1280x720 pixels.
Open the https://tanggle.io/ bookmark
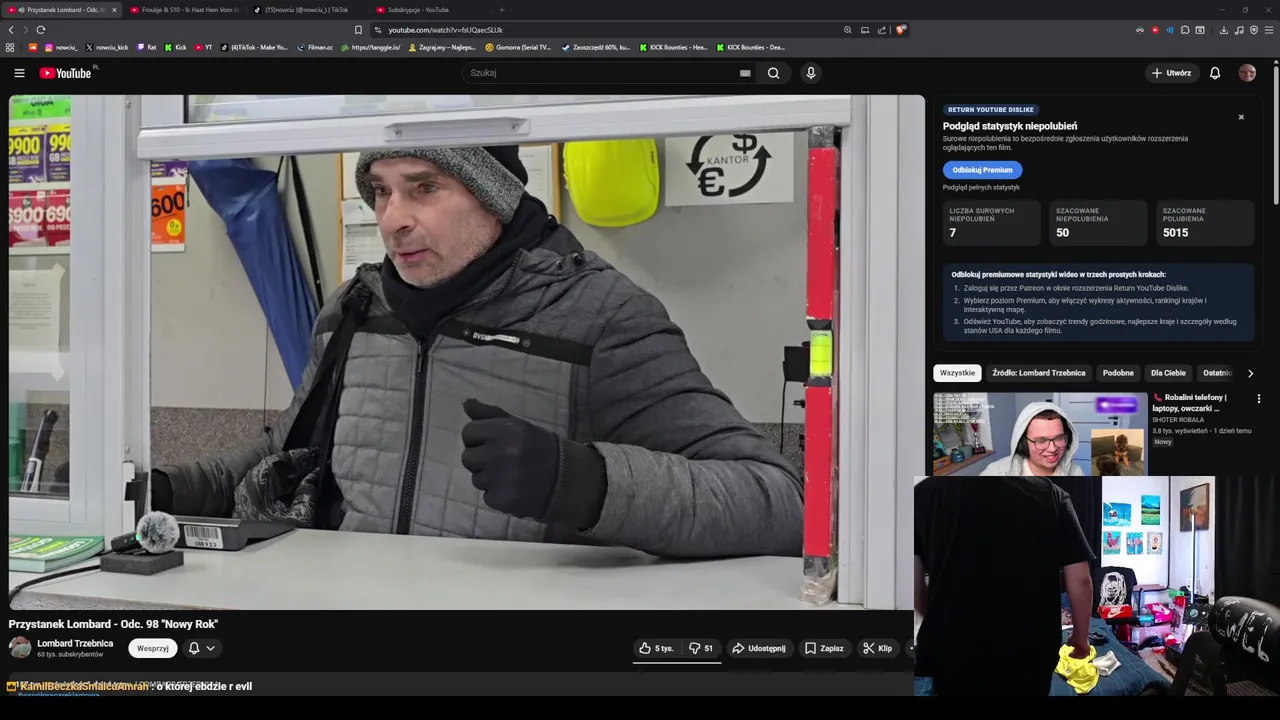(x=370, y=47)
